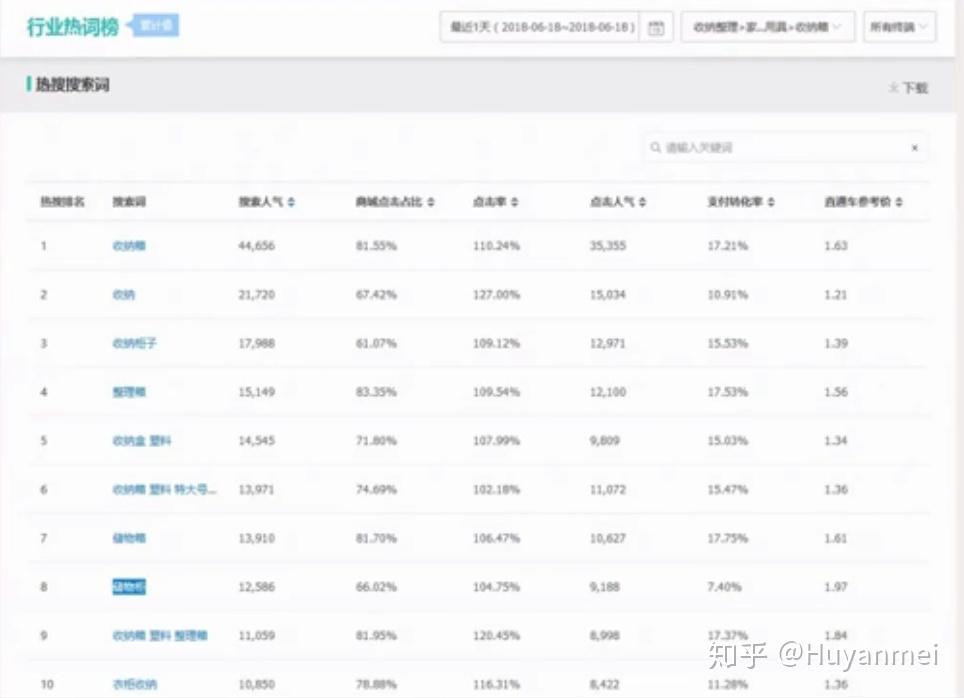Open the rank 9 three-word search term
Screen dimensions: 964x698
click(x=160, y=635)
